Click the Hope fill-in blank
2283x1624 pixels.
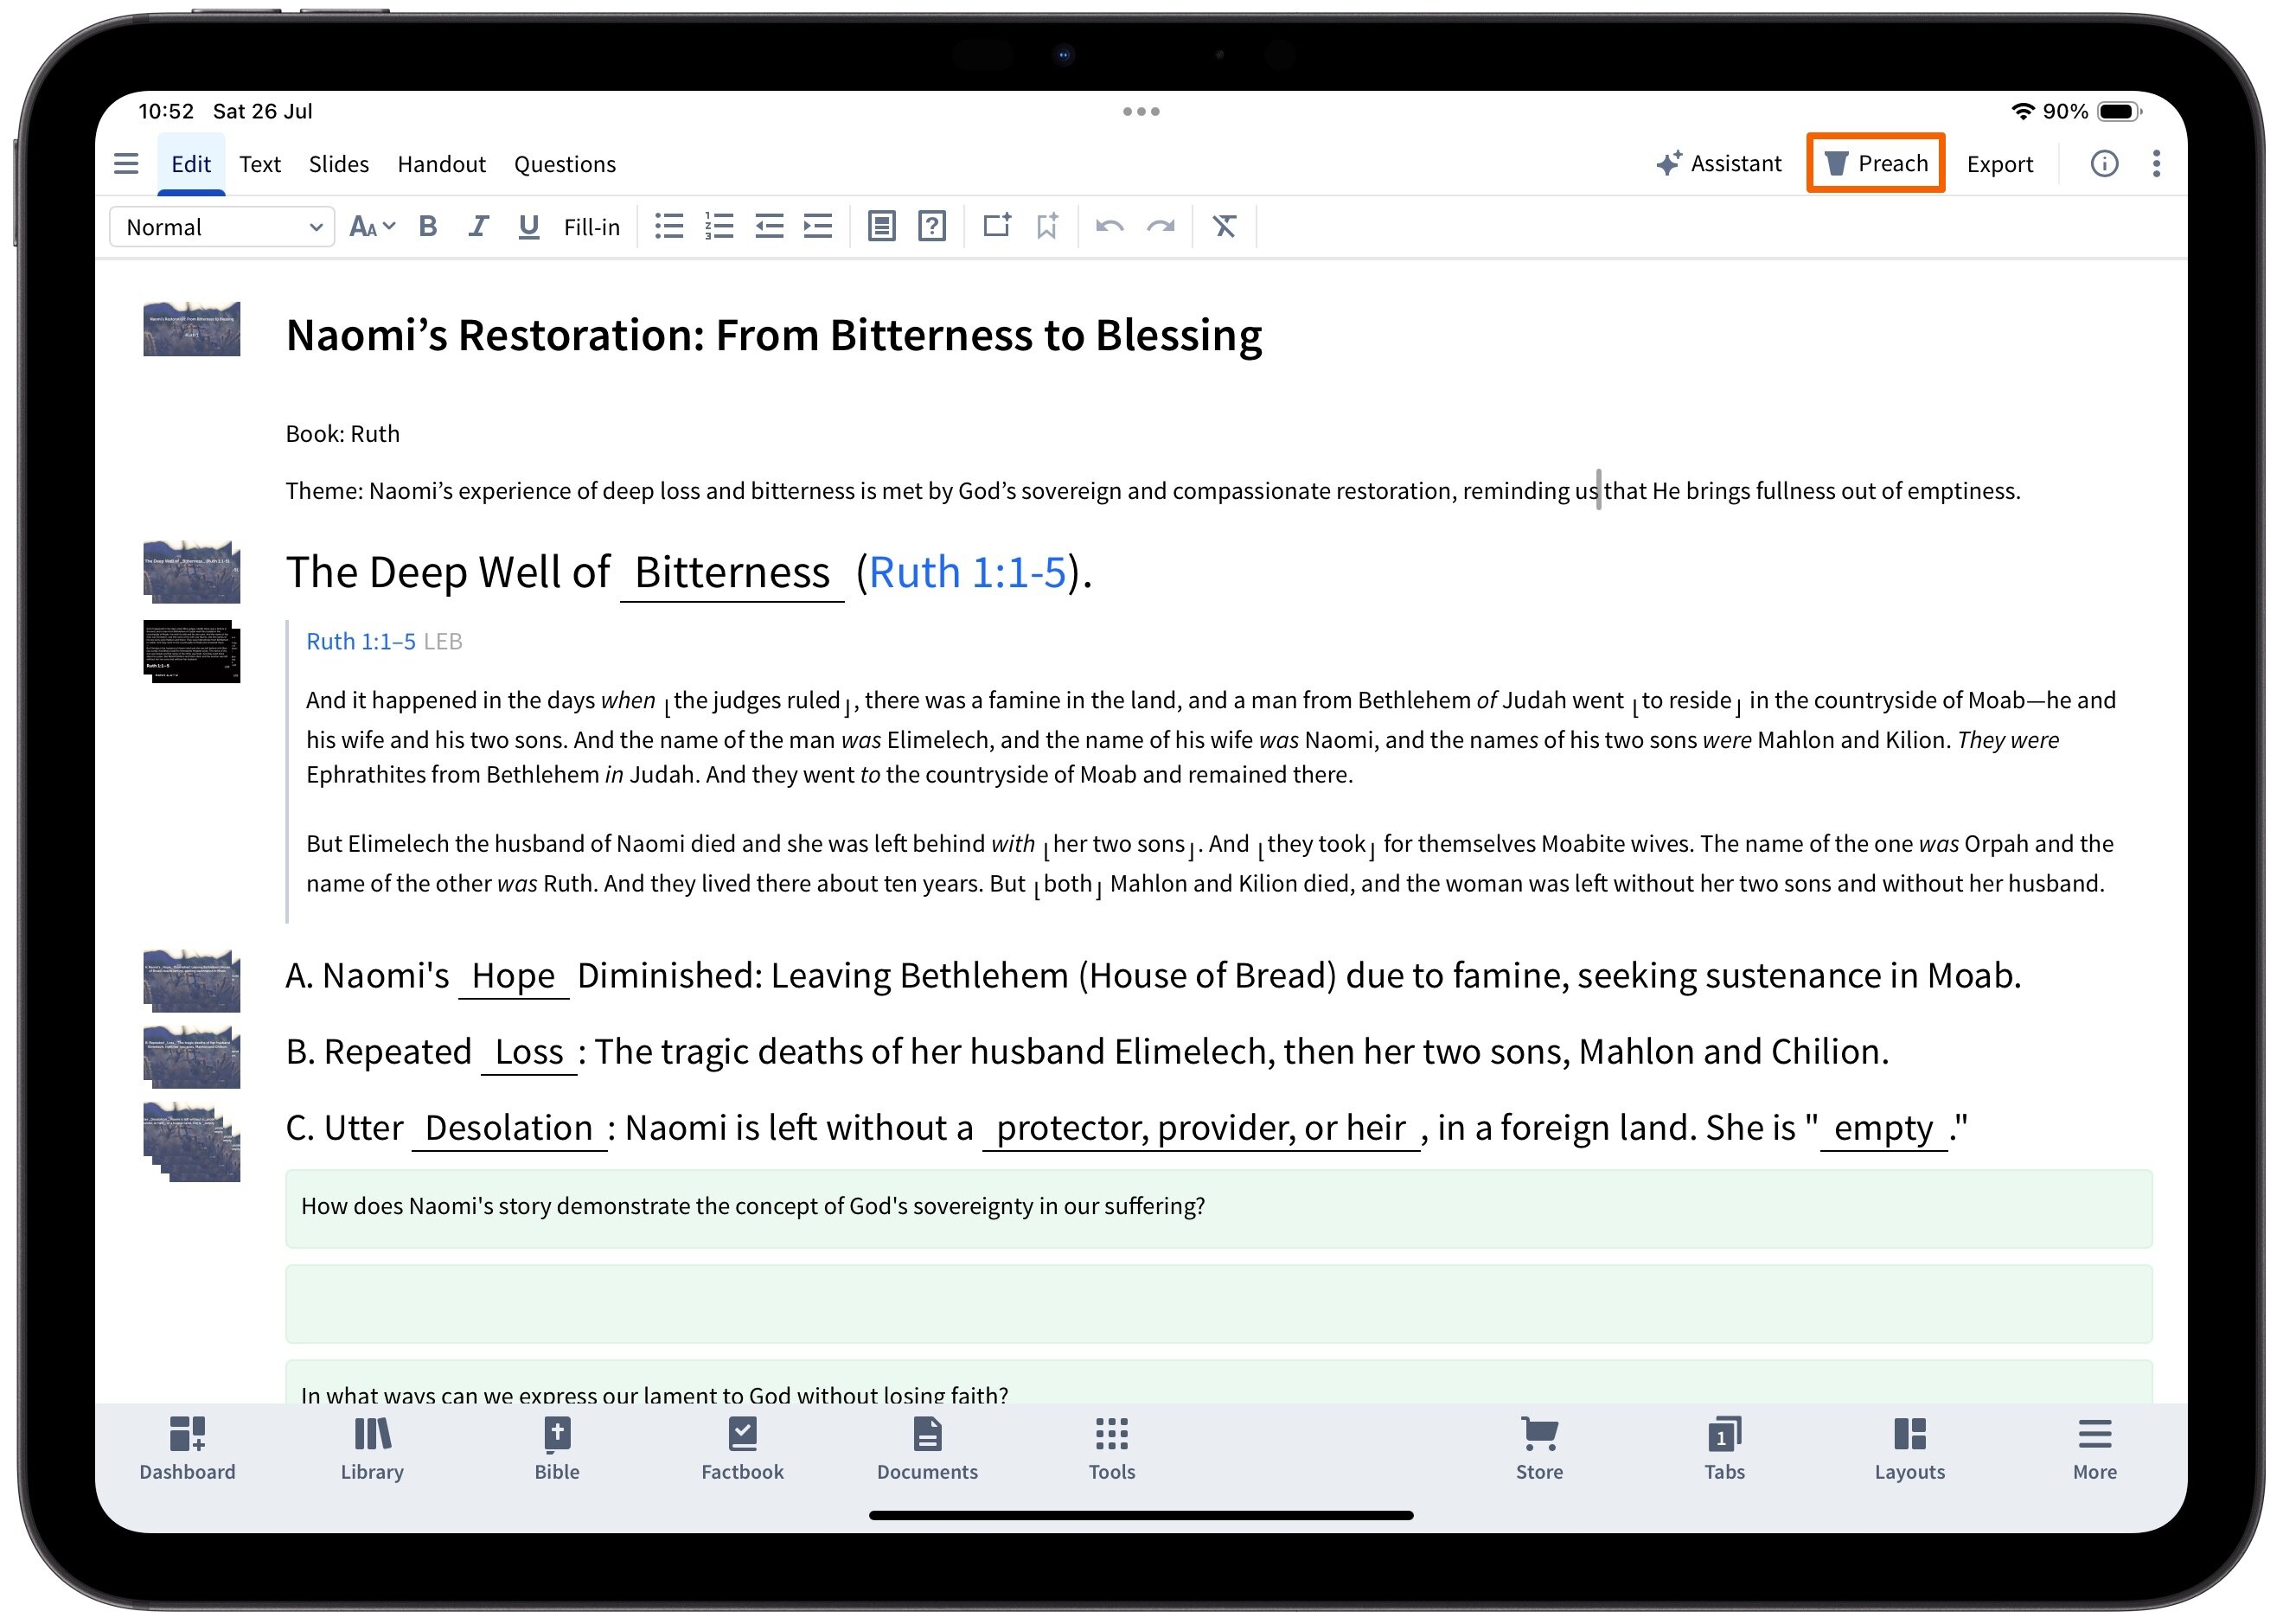tap(513, 976)
